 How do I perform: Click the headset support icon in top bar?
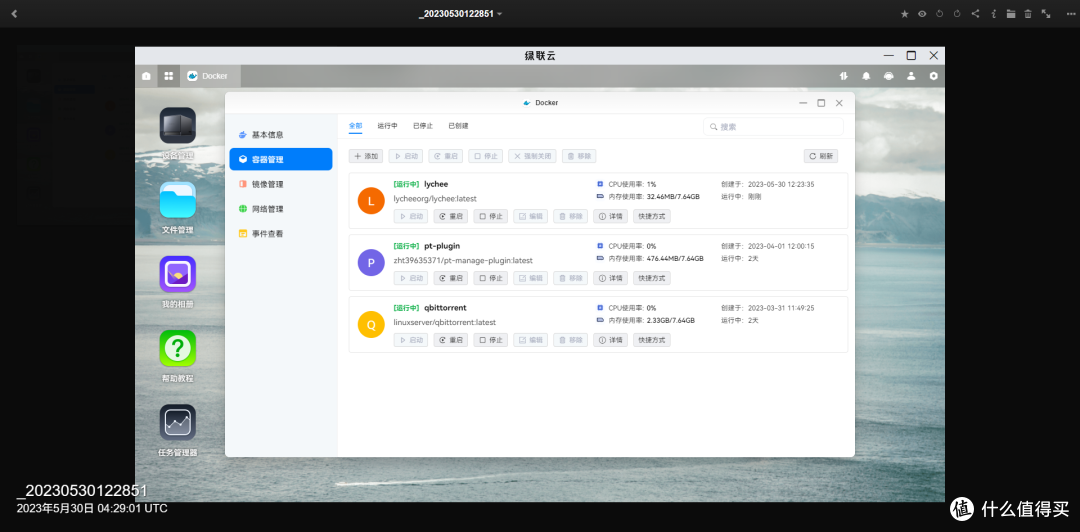point(889,76)
